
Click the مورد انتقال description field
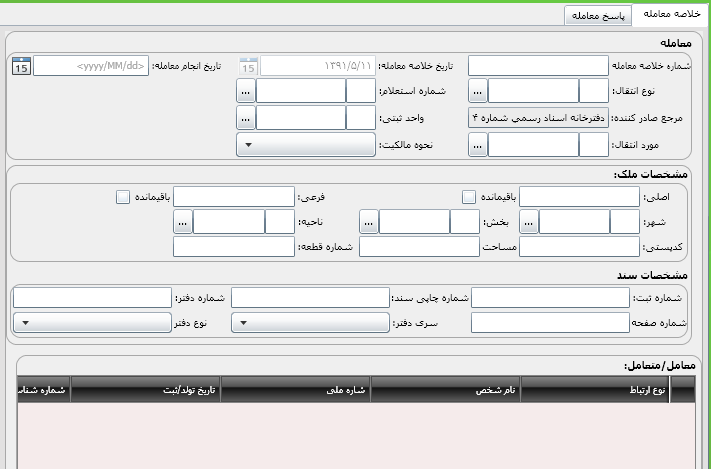pos(533,145)
